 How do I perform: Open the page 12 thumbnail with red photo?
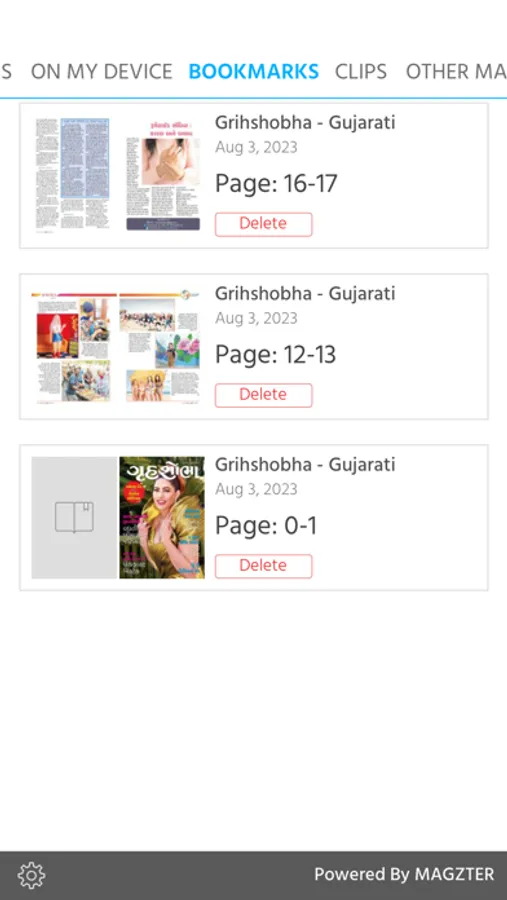(x=74, y=347)
